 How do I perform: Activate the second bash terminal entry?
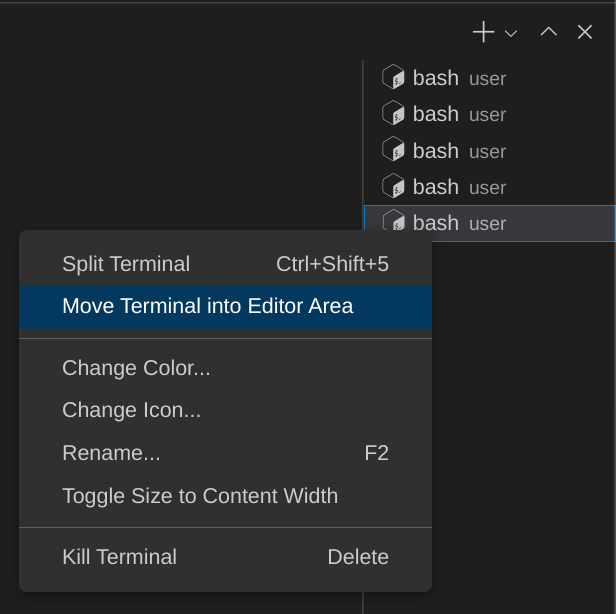tap(460, 114)
